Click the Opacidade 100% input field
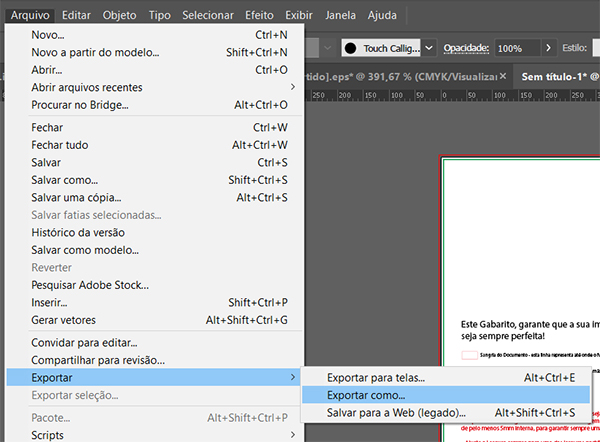 pos(516,48)
